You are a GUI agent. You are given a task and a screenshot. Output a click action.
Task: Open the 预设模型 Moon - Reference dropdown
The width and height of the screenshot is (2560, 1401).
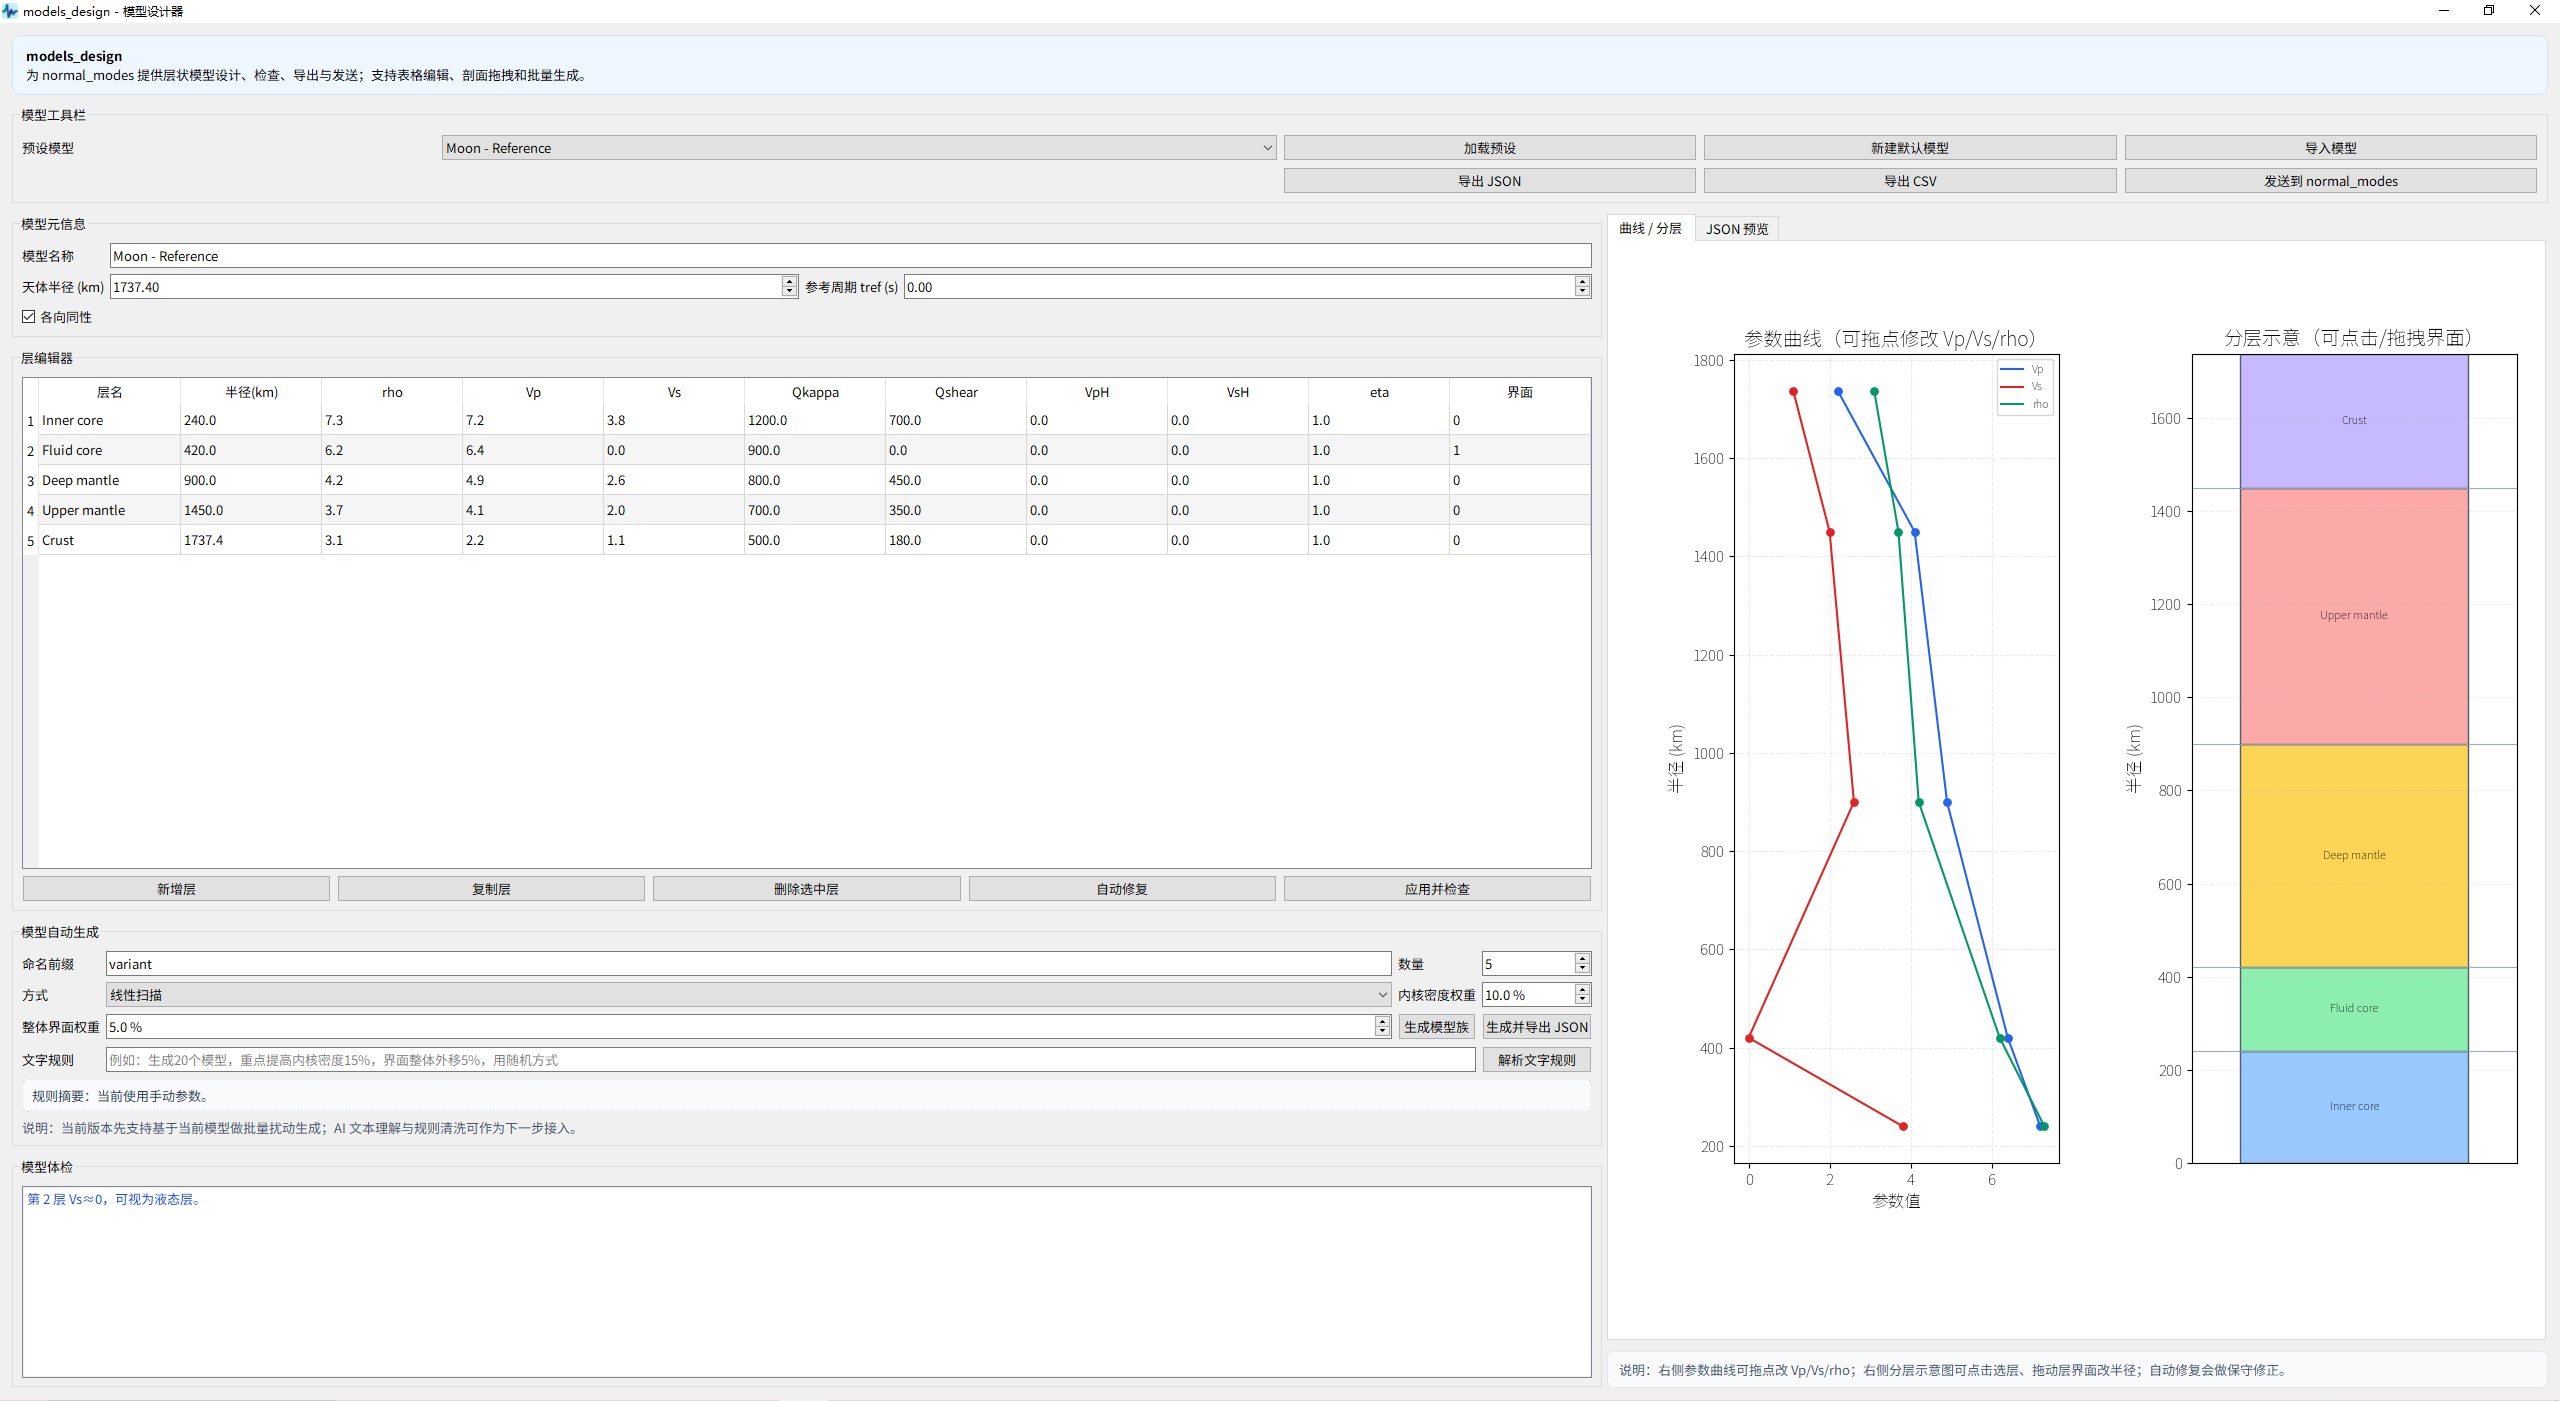(858, 148)
